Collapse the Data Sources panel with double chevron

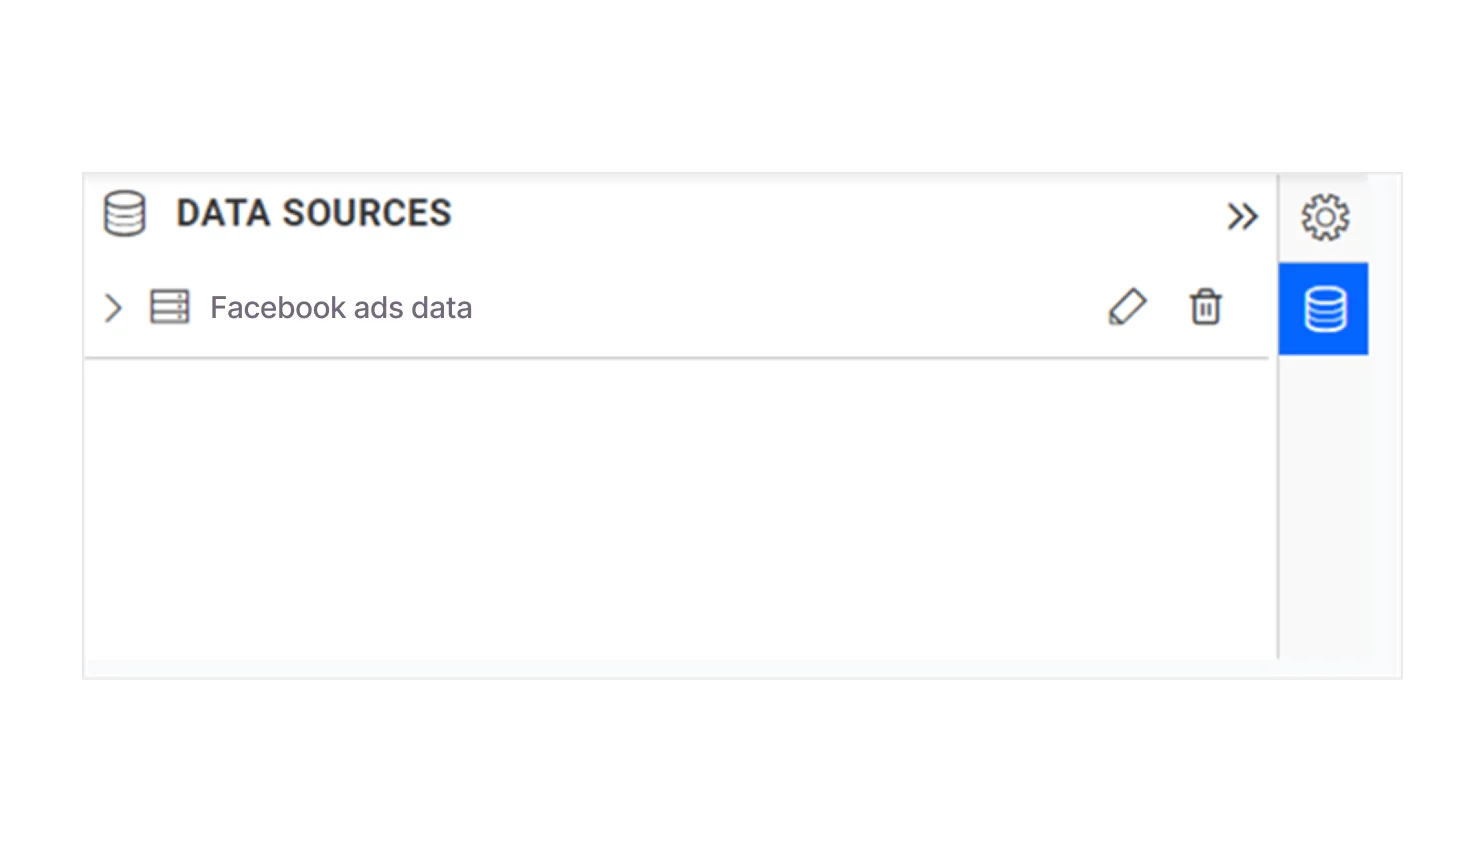tap(1242, 216)
